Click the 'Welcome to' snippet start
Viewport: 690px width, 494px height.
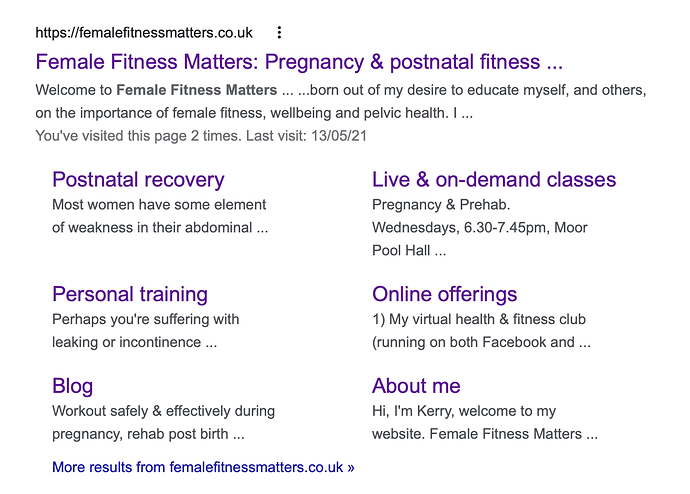[74, 90]
